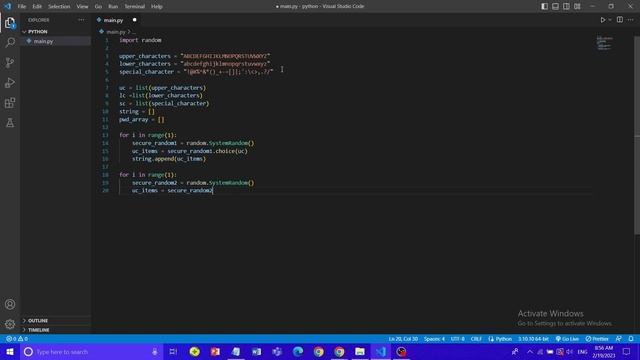Viewport: 640px width, 360px height.
Task: Change indentation via Spaces: 4
Action: coord(434,339)
